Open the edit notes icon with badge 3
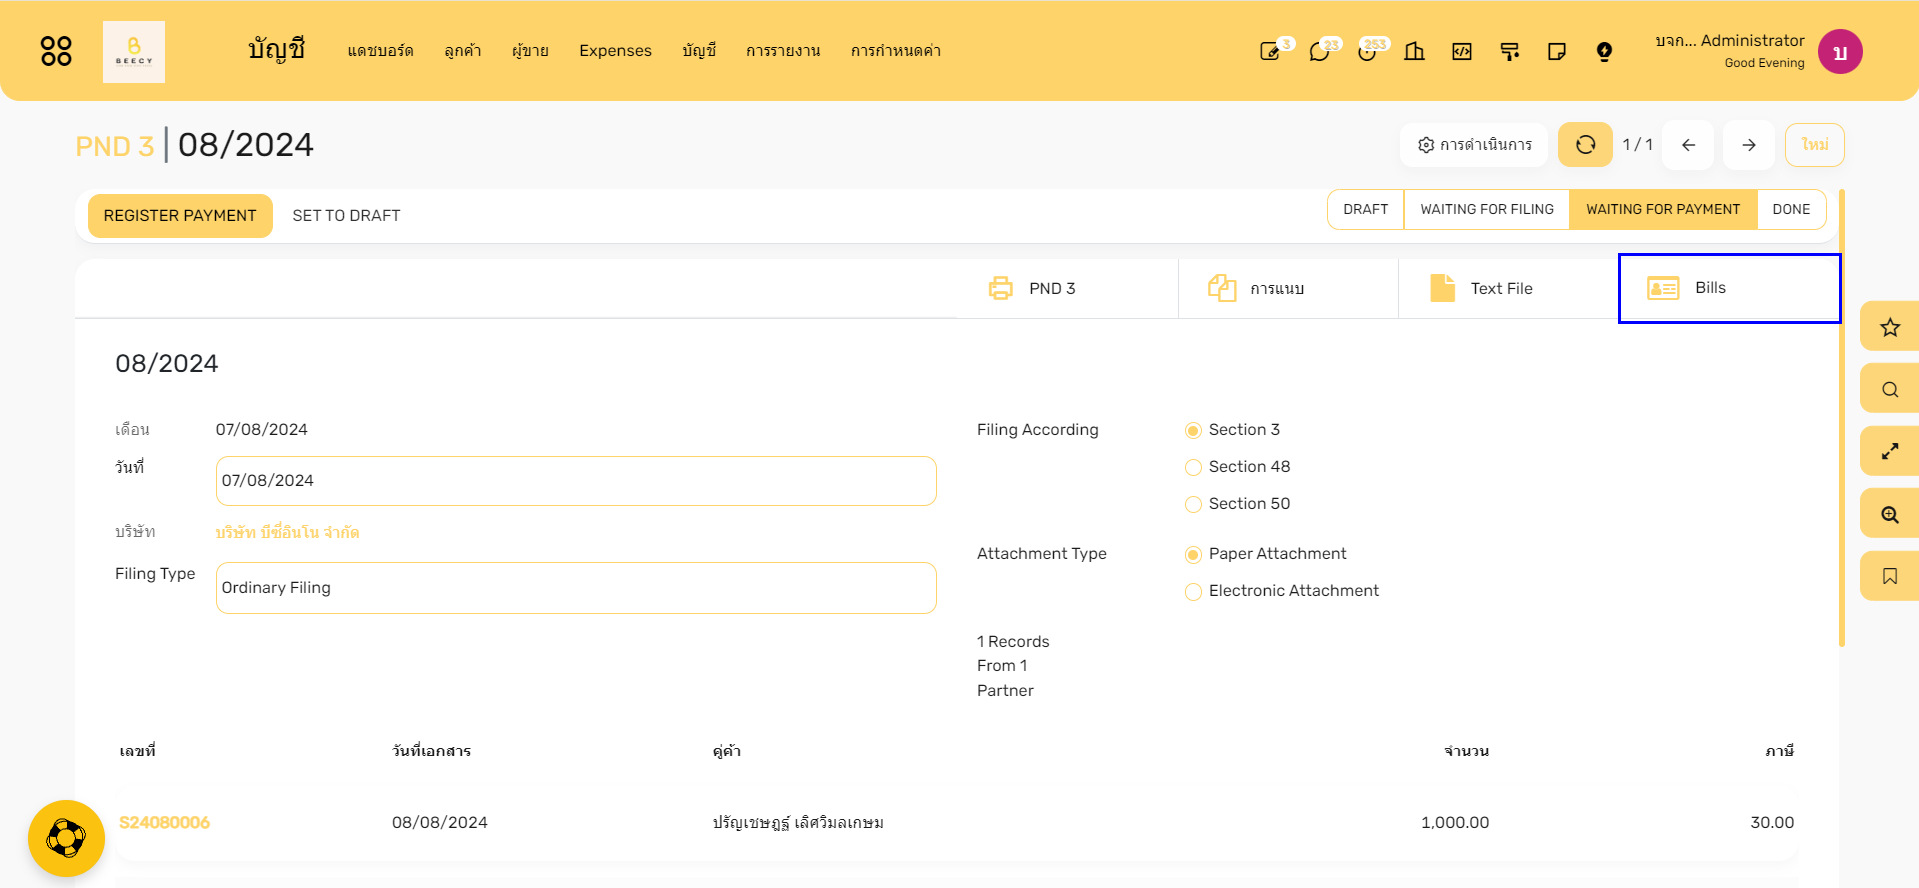 click(x=1270, y=51)
